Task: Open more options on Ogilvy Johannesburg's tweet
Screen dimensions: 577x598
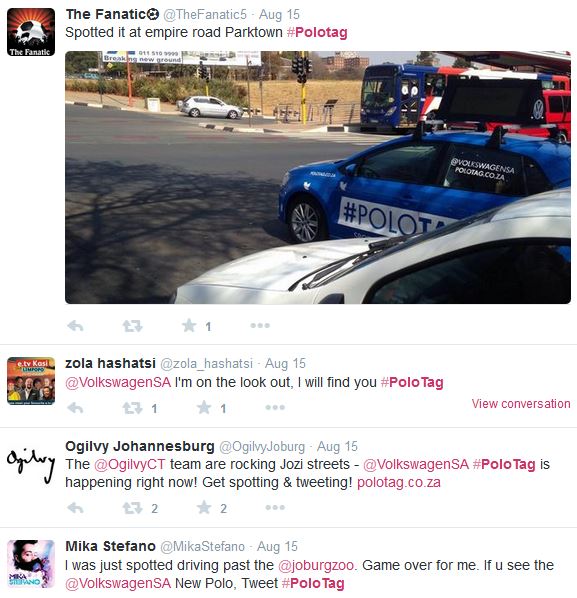Action: [x=275, y=508]
